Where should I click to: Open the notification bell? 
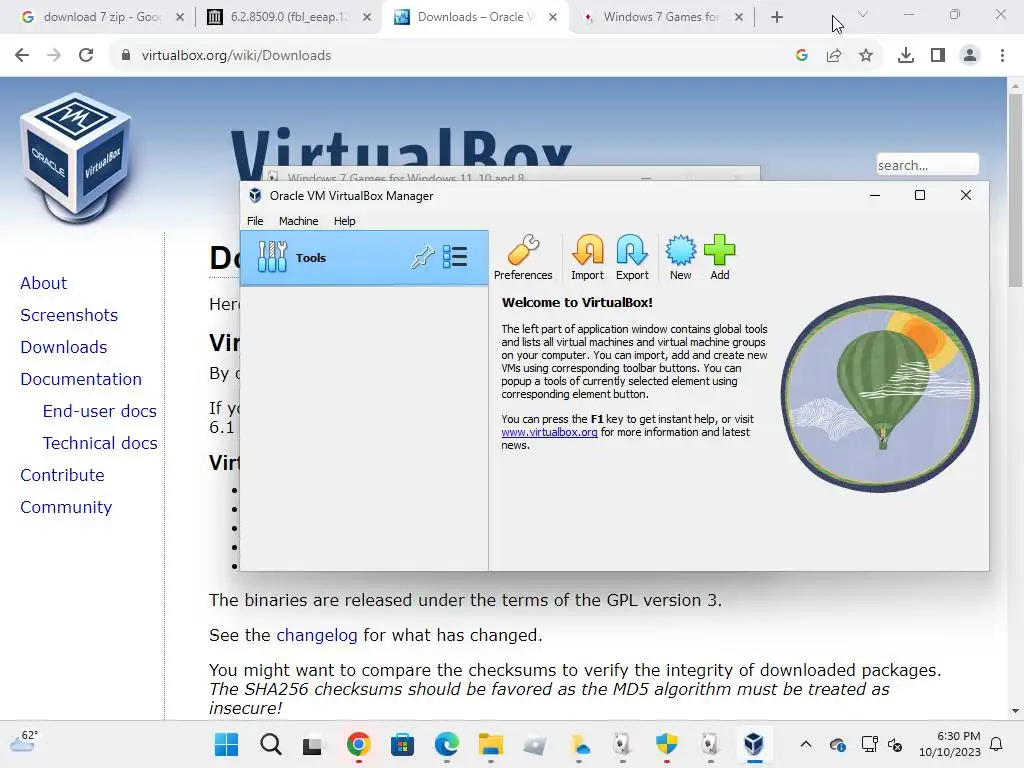[997, 744]
